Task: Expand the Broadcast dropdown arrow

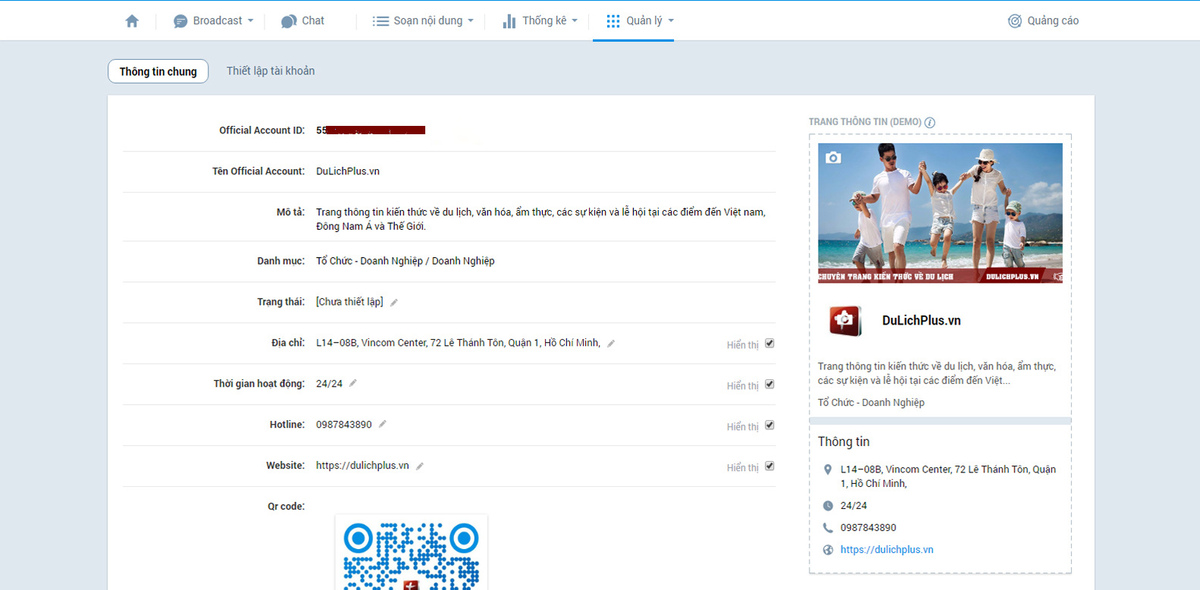Action: click(250, 21)
